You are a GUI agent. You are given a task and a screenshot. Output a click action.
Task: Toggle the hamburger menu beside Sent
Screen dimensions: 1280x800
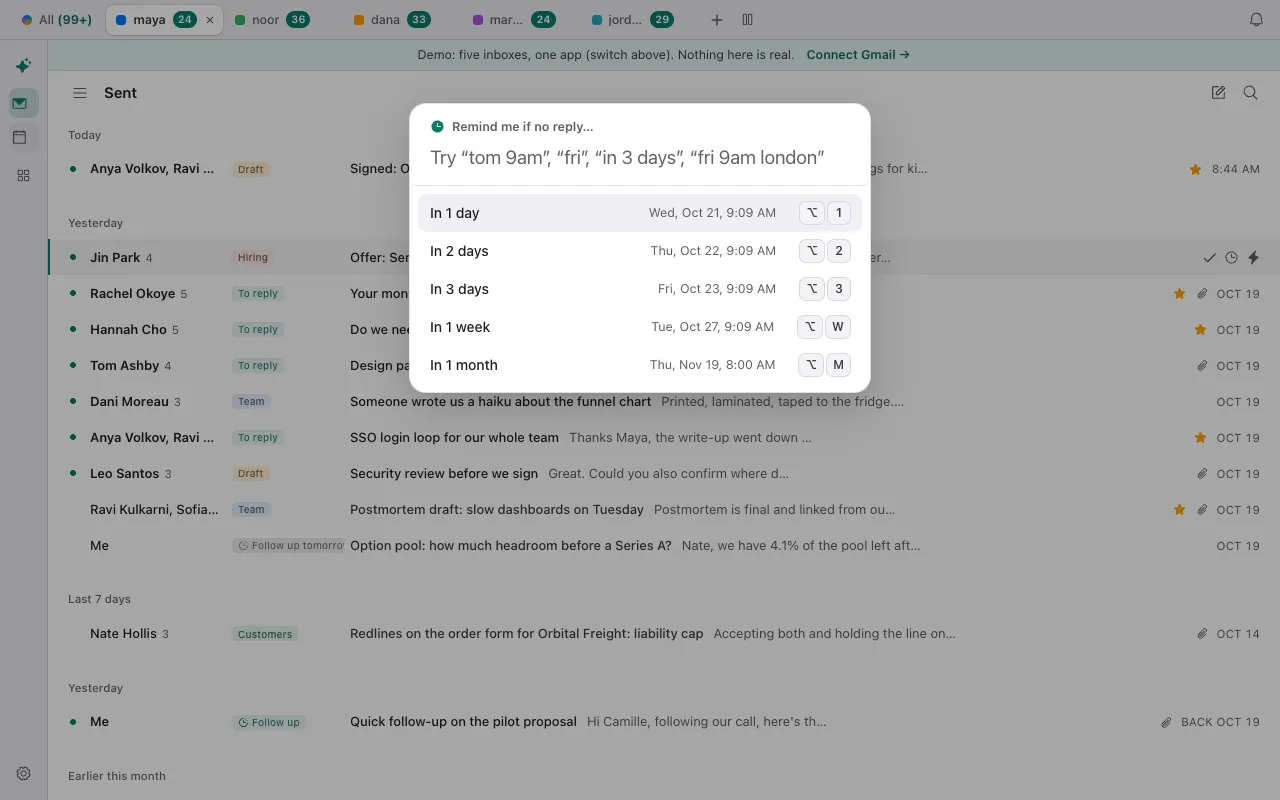click(x=80, y=93)
